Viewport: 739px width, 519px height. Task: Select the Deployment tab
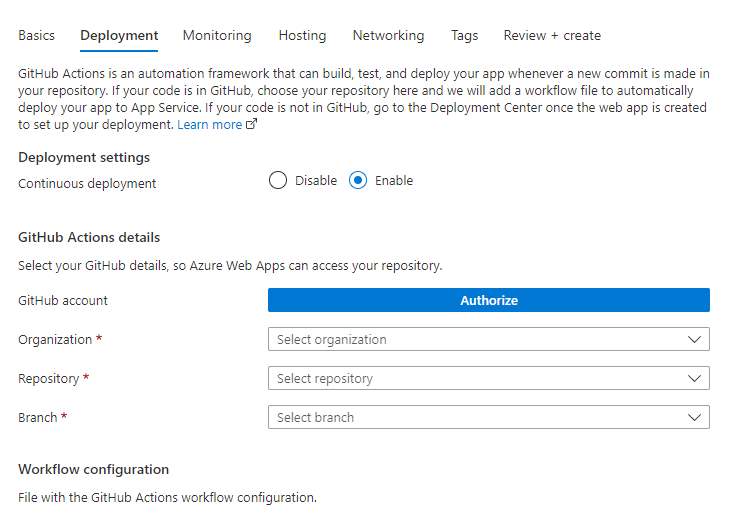coord(119,35)
